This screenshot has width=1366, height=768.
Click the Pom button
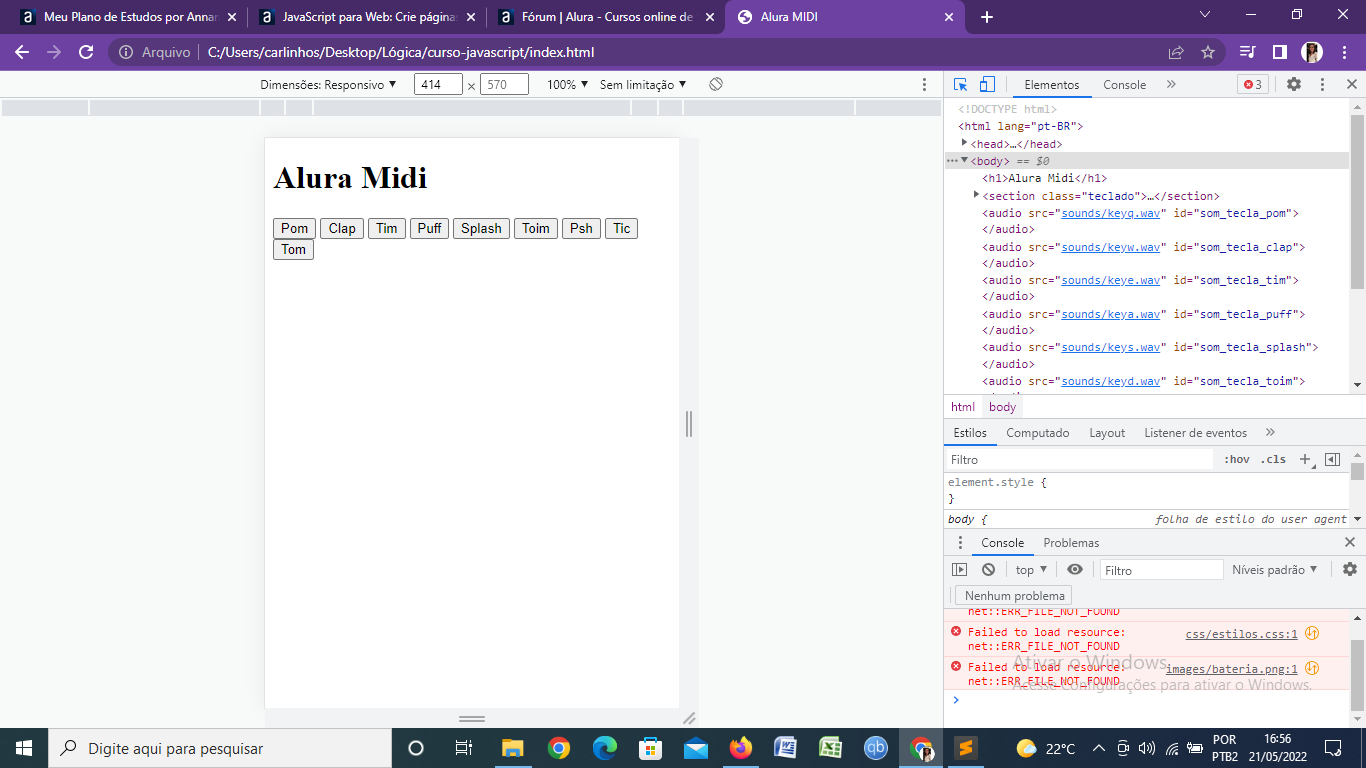[294, 229]
